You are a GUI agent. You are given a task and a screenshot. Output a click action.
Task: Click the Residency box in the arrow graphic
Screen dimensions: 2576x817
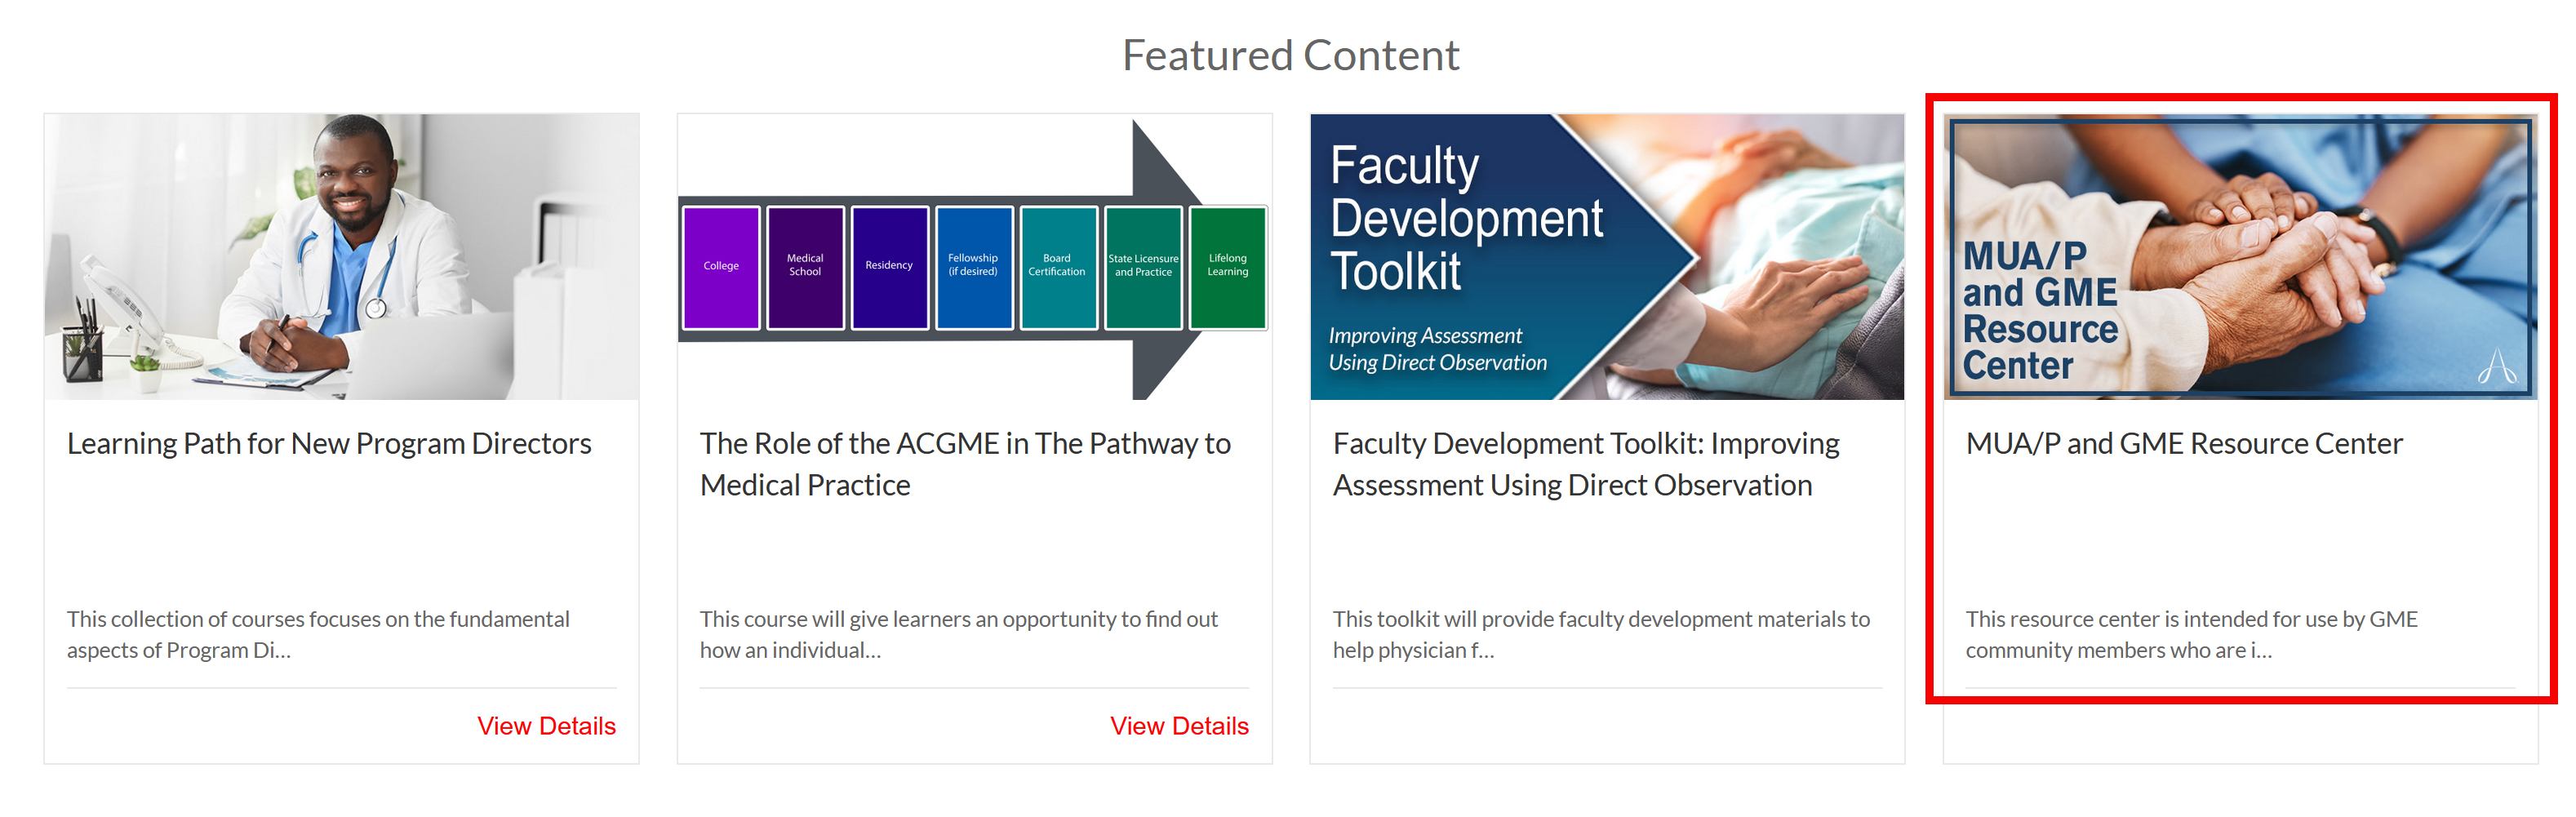pyautogui.click(x=889, y=266)
